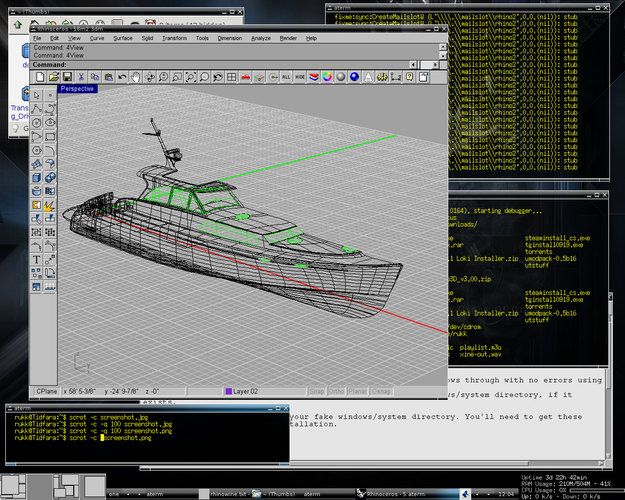
Task: Select the Fillet curve tool in sidebar
Action: [50, 150]
